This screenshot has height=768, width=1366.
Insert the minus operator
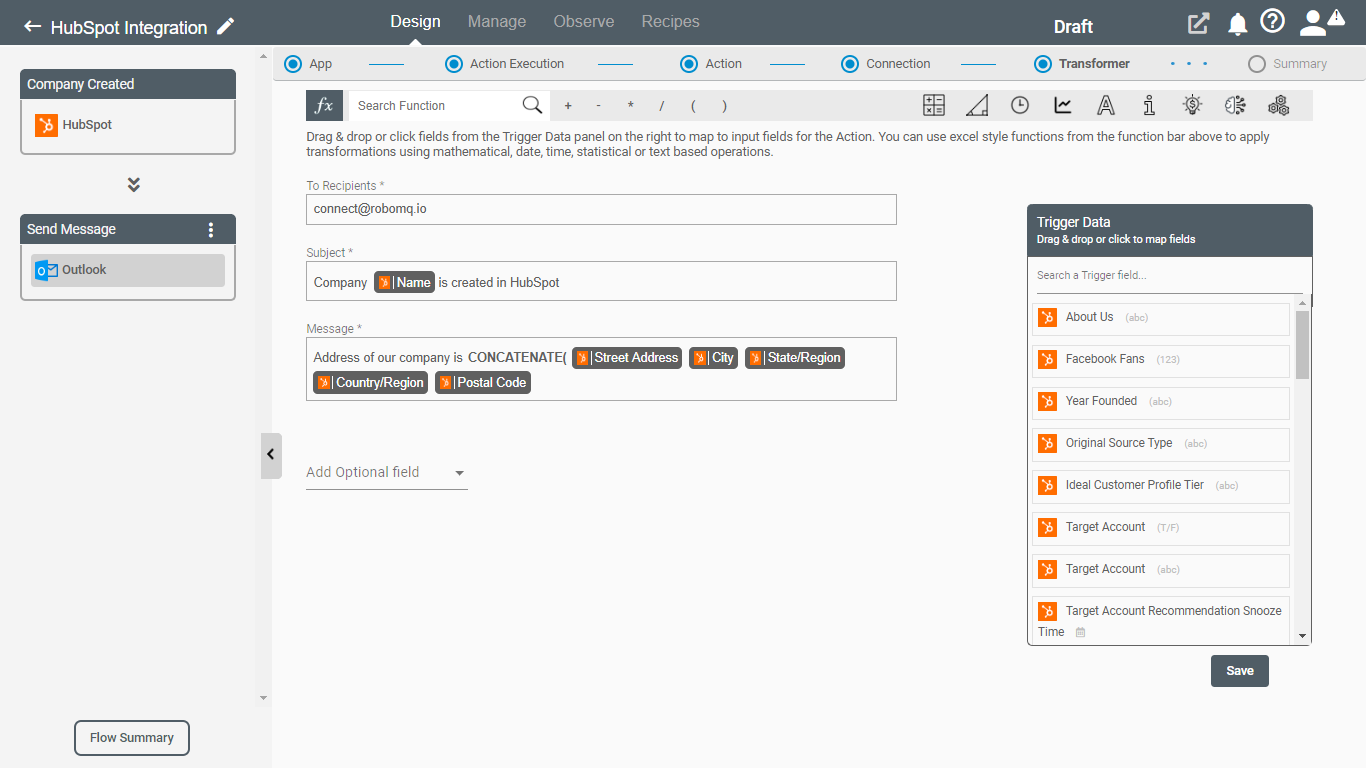click(x=598, y=105)
